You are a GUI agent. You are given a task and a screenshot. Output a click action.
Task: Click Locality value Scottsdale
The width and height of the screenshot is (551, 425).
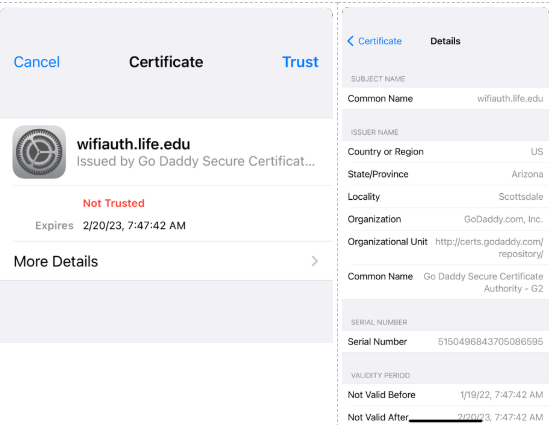[x=521, y=197]
